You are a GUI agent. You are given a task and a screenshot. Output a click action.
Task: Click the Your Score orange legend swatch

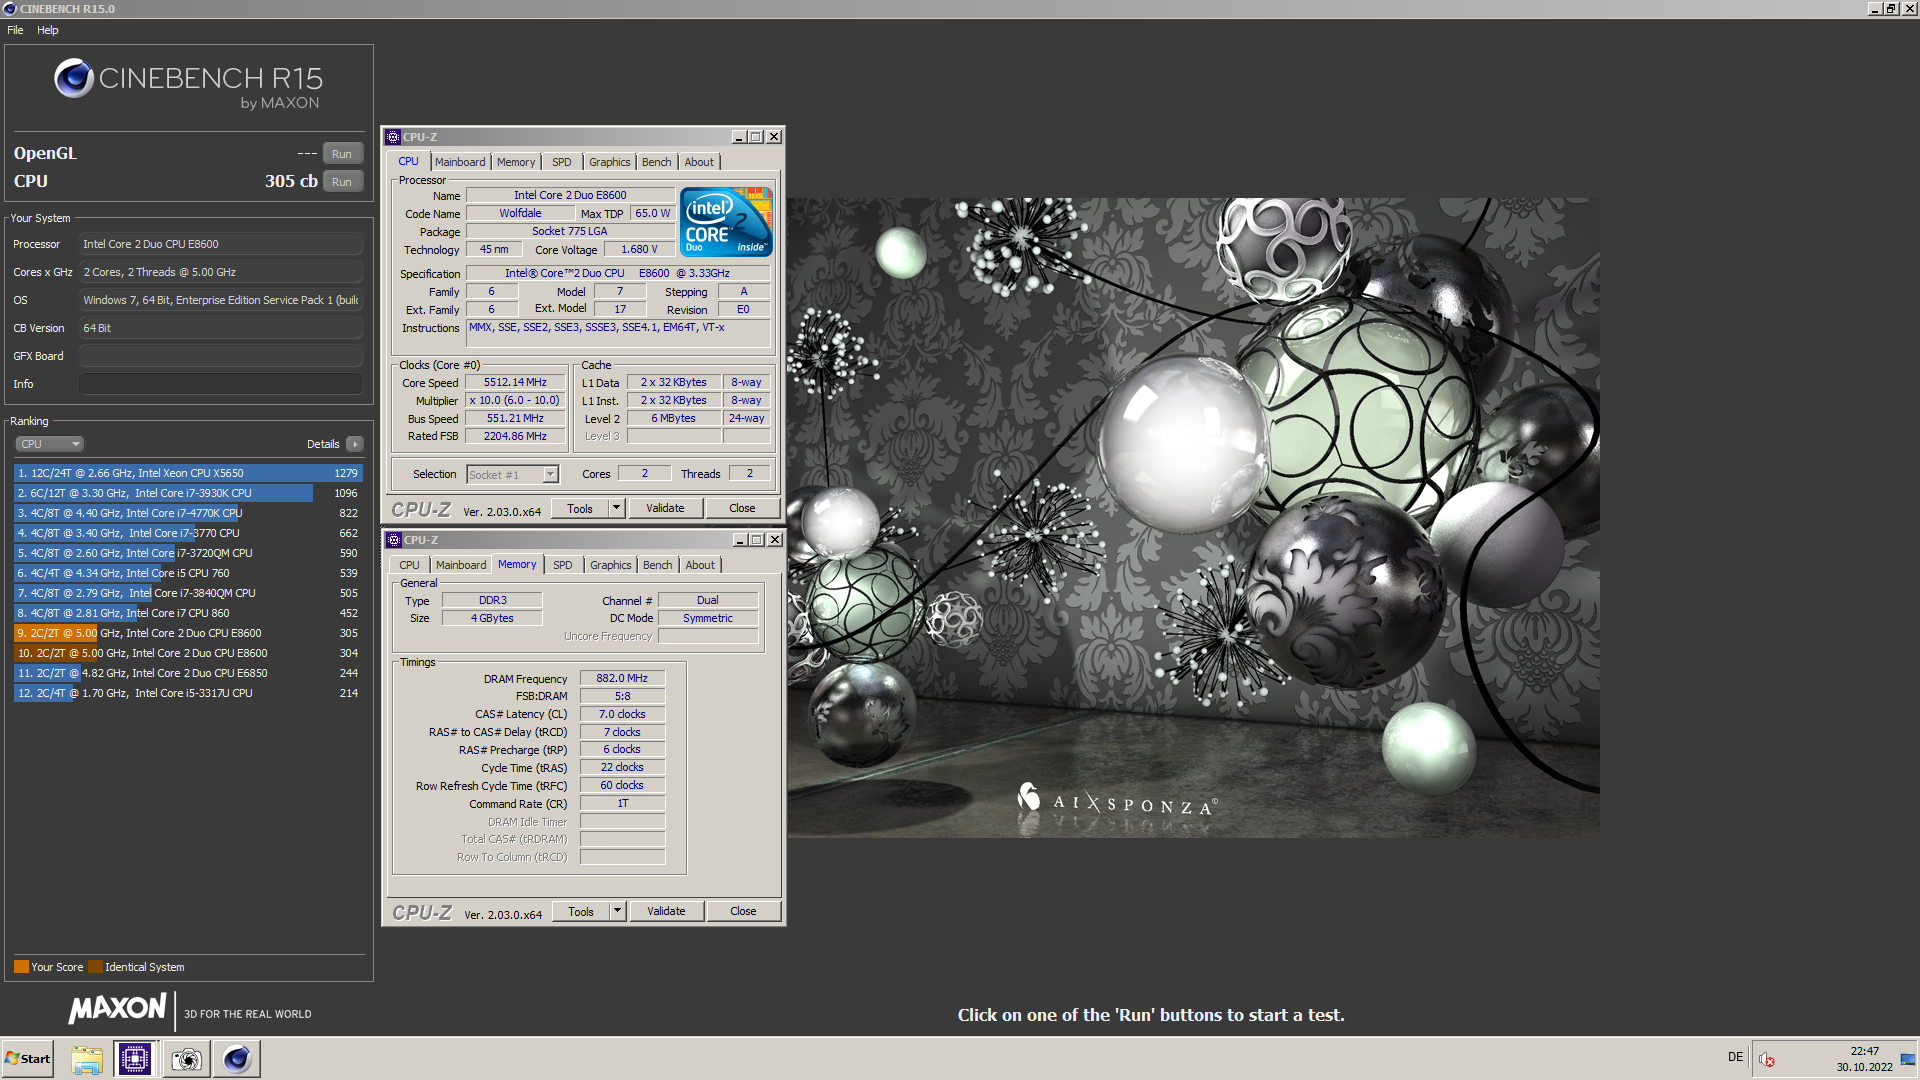[x=21, y=967]
